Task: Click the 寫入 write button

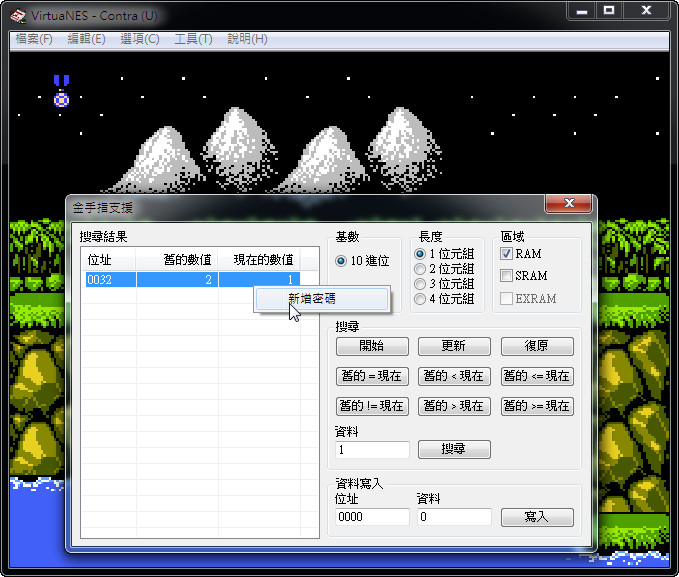Action: coord(537,517)
